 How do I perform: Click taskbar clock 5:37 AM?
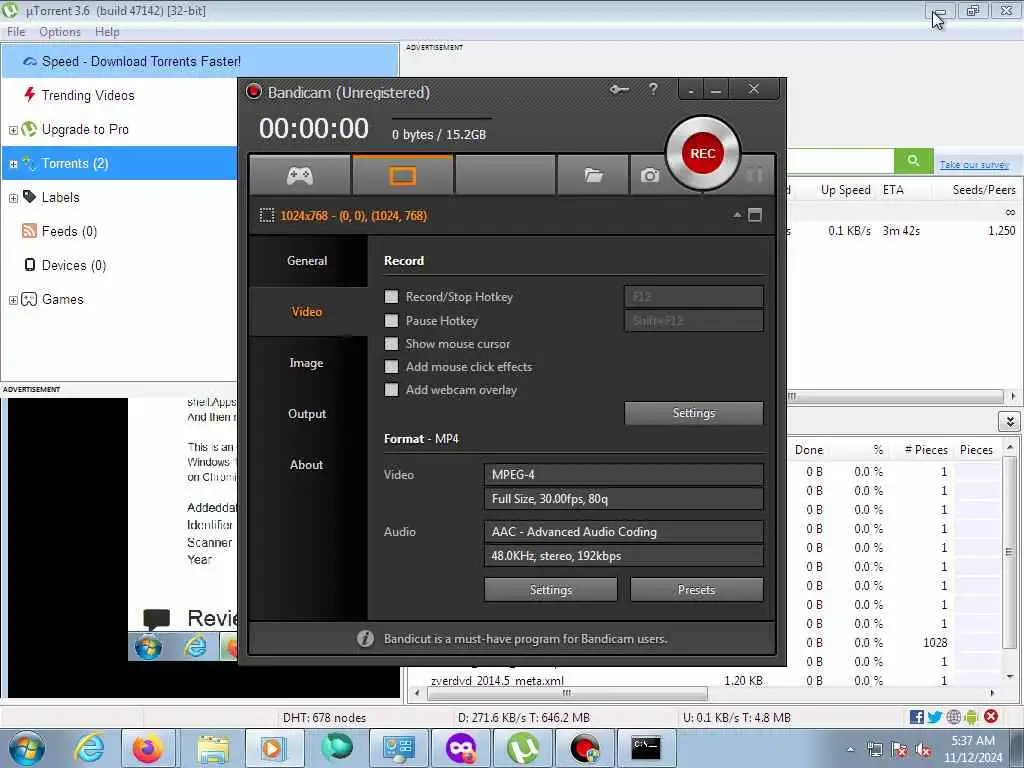pos(972,741)
